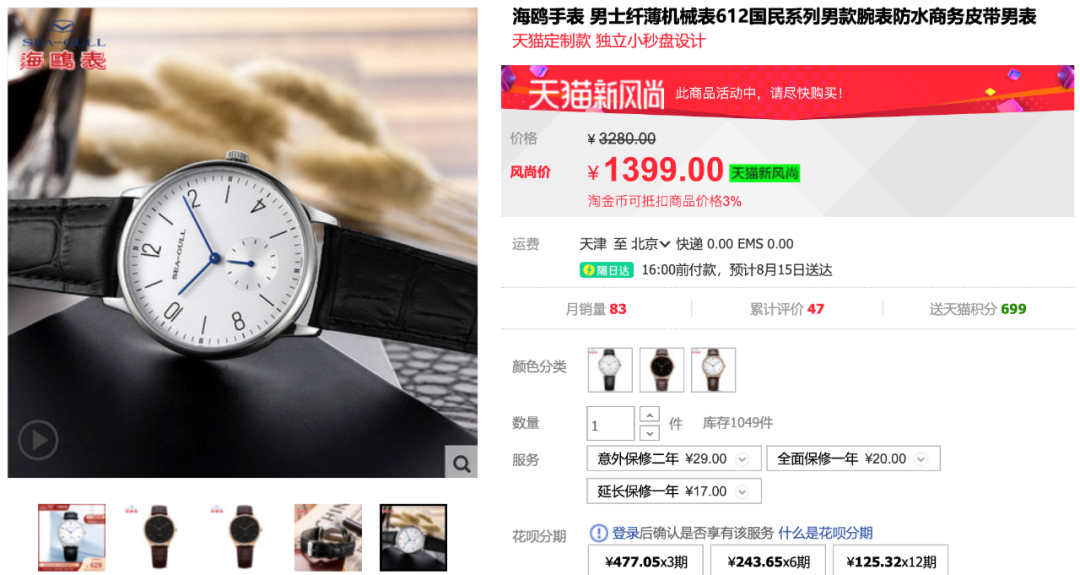Select the white dial black strap color

tap(610, 370)
